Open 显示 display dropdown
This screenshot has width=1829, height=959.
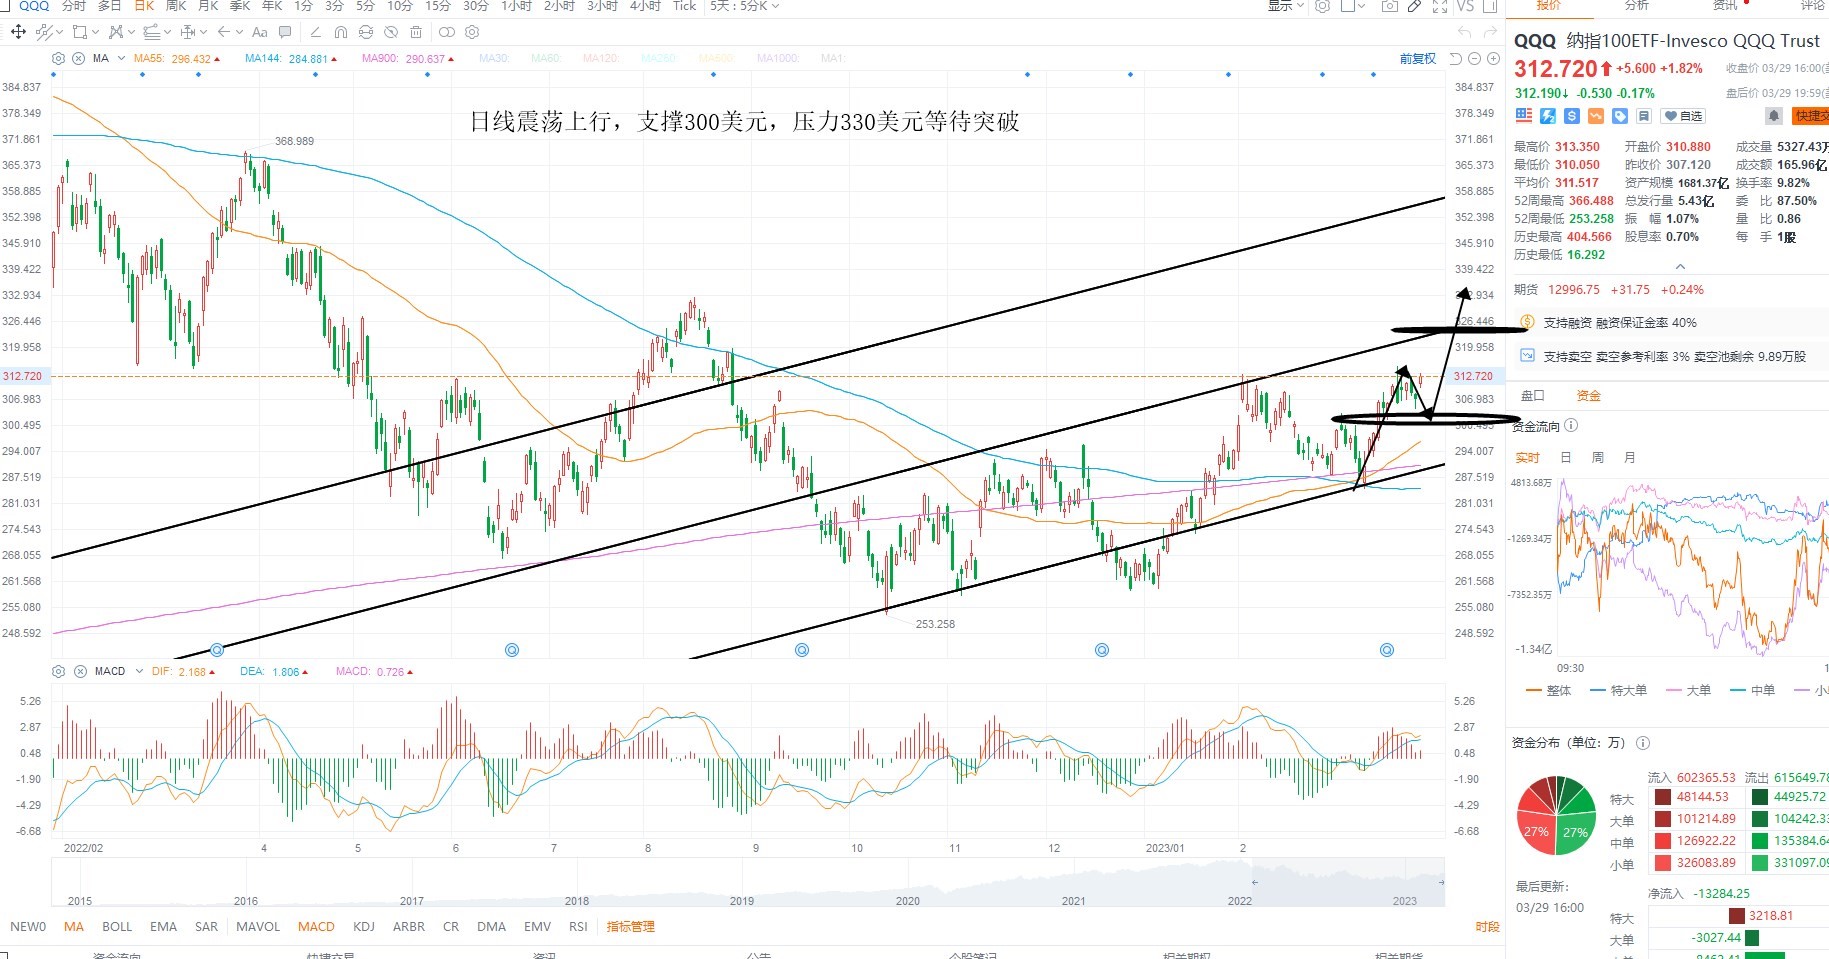[1286, 6]
